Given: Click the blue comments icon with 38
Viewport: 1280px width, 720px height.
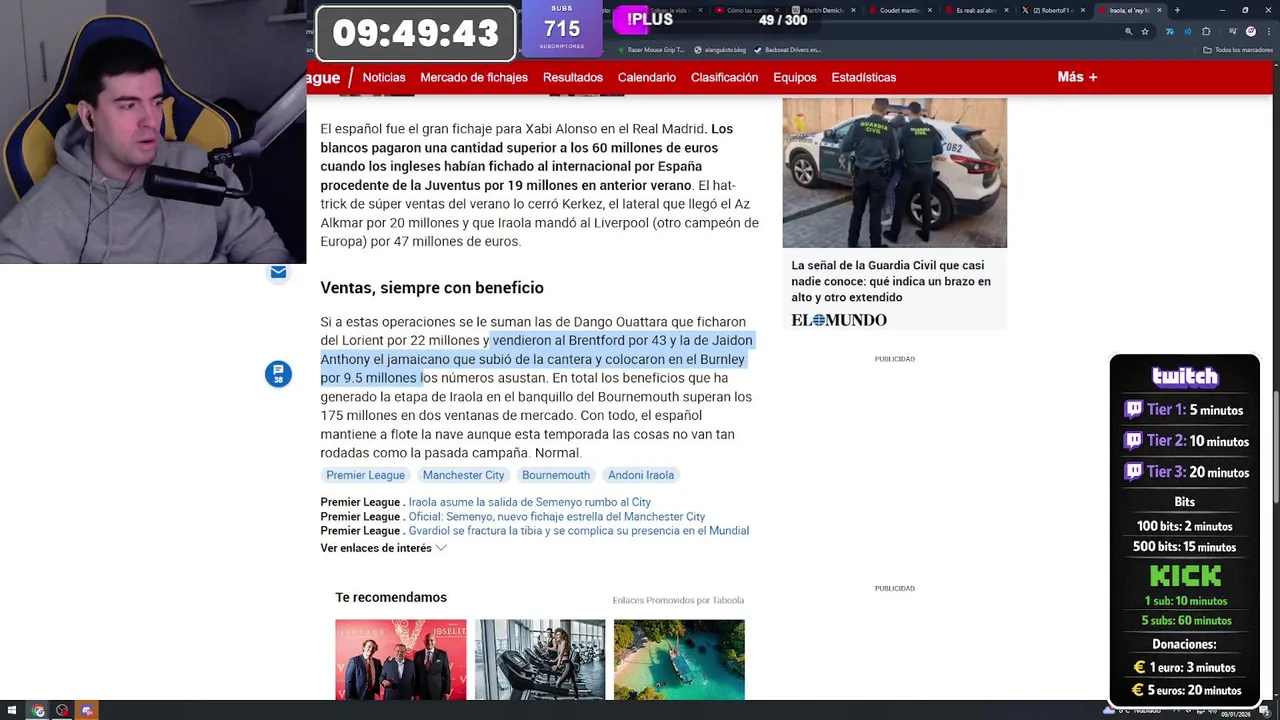Looking at the screenshot, I should pyautogui.click(x=278, y=374).
